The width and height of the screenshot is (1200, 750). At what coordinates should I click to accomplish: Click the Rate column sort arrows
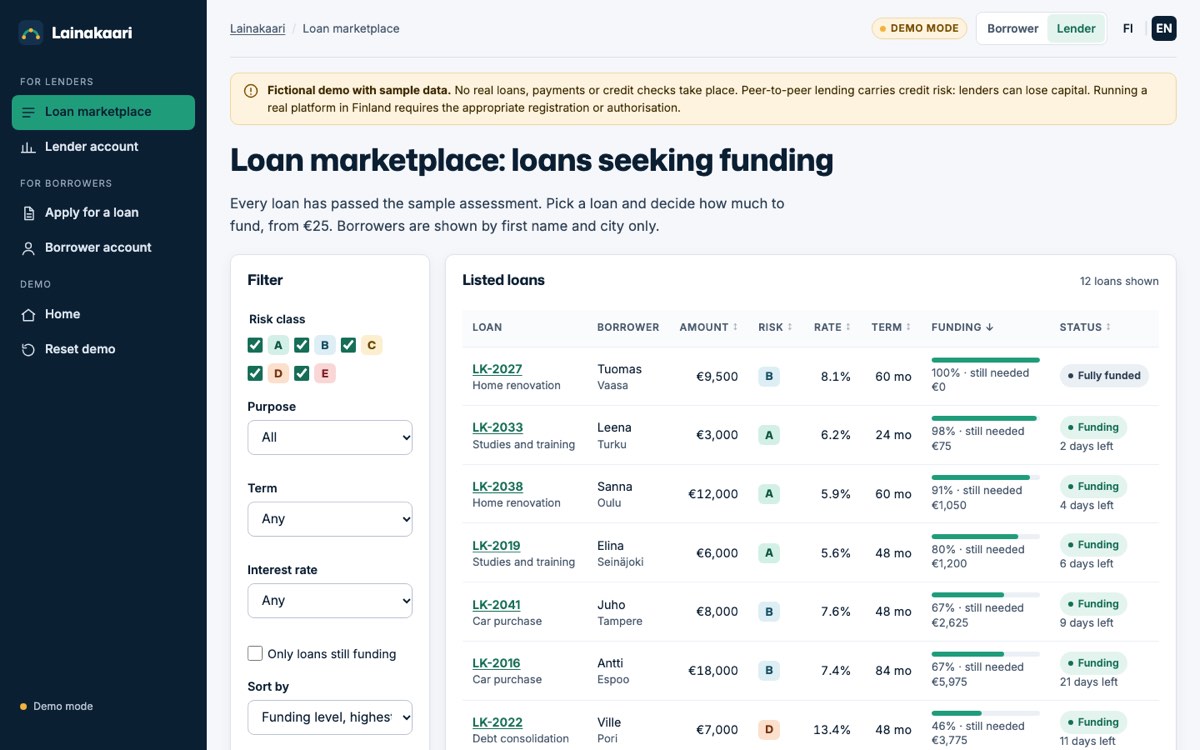(x=848, y=327)
